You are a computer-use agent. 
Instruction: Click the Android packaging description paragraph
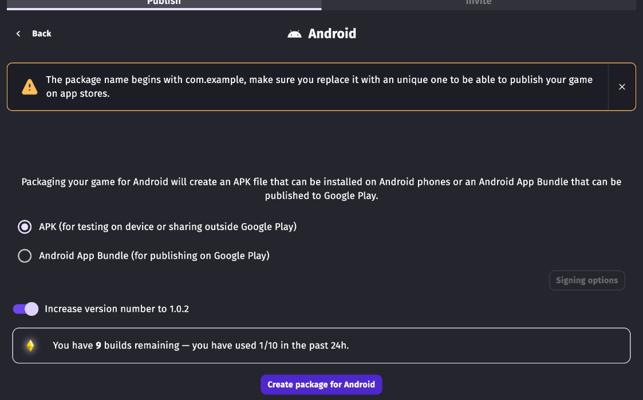[x=321, y=188]
